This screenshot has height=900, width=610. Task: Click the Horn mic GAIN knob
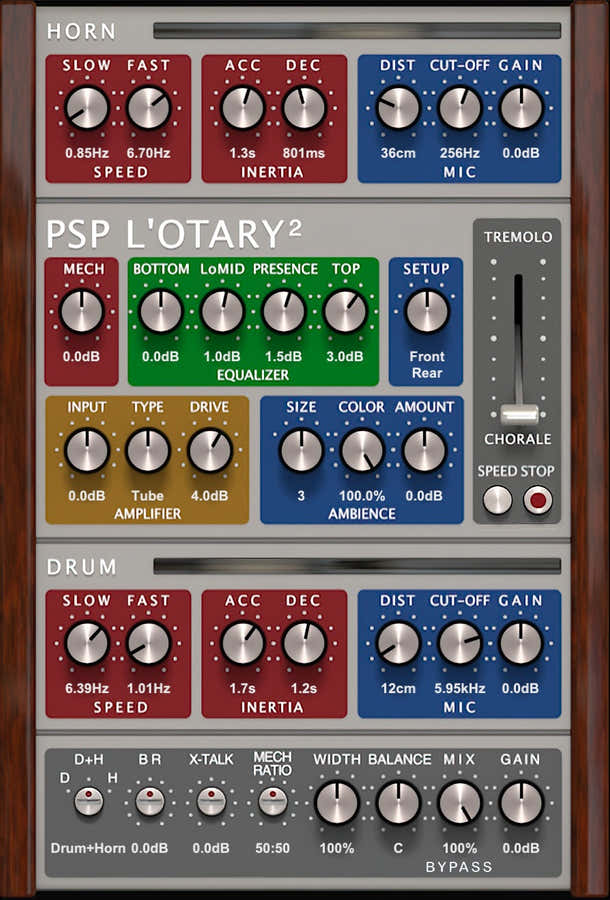click(x=521, y=108)
